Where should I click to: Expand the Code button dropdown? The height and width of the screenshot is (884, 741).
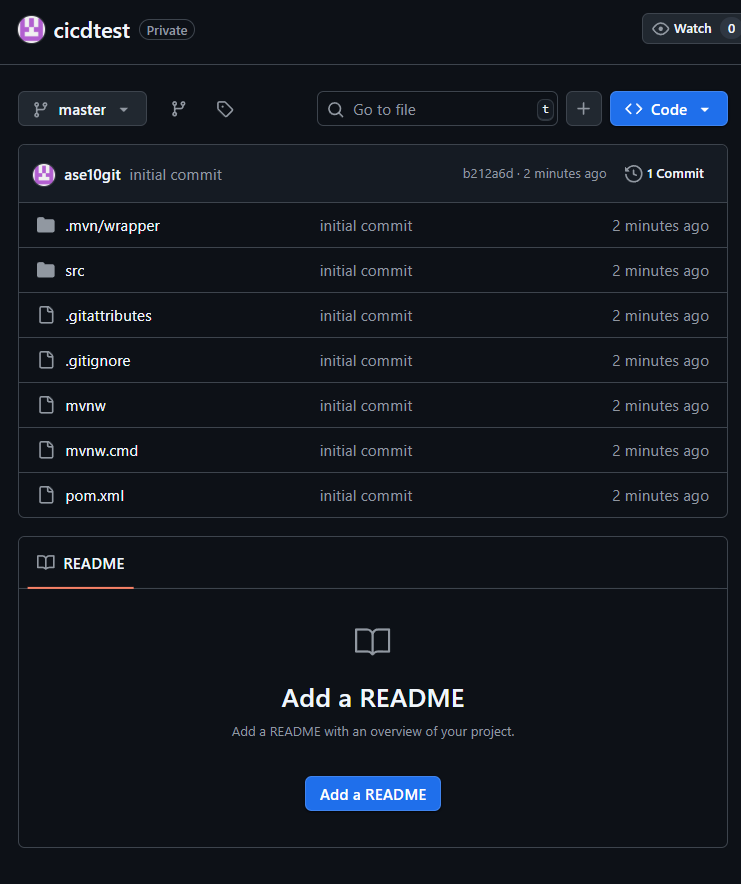(704, 109)
